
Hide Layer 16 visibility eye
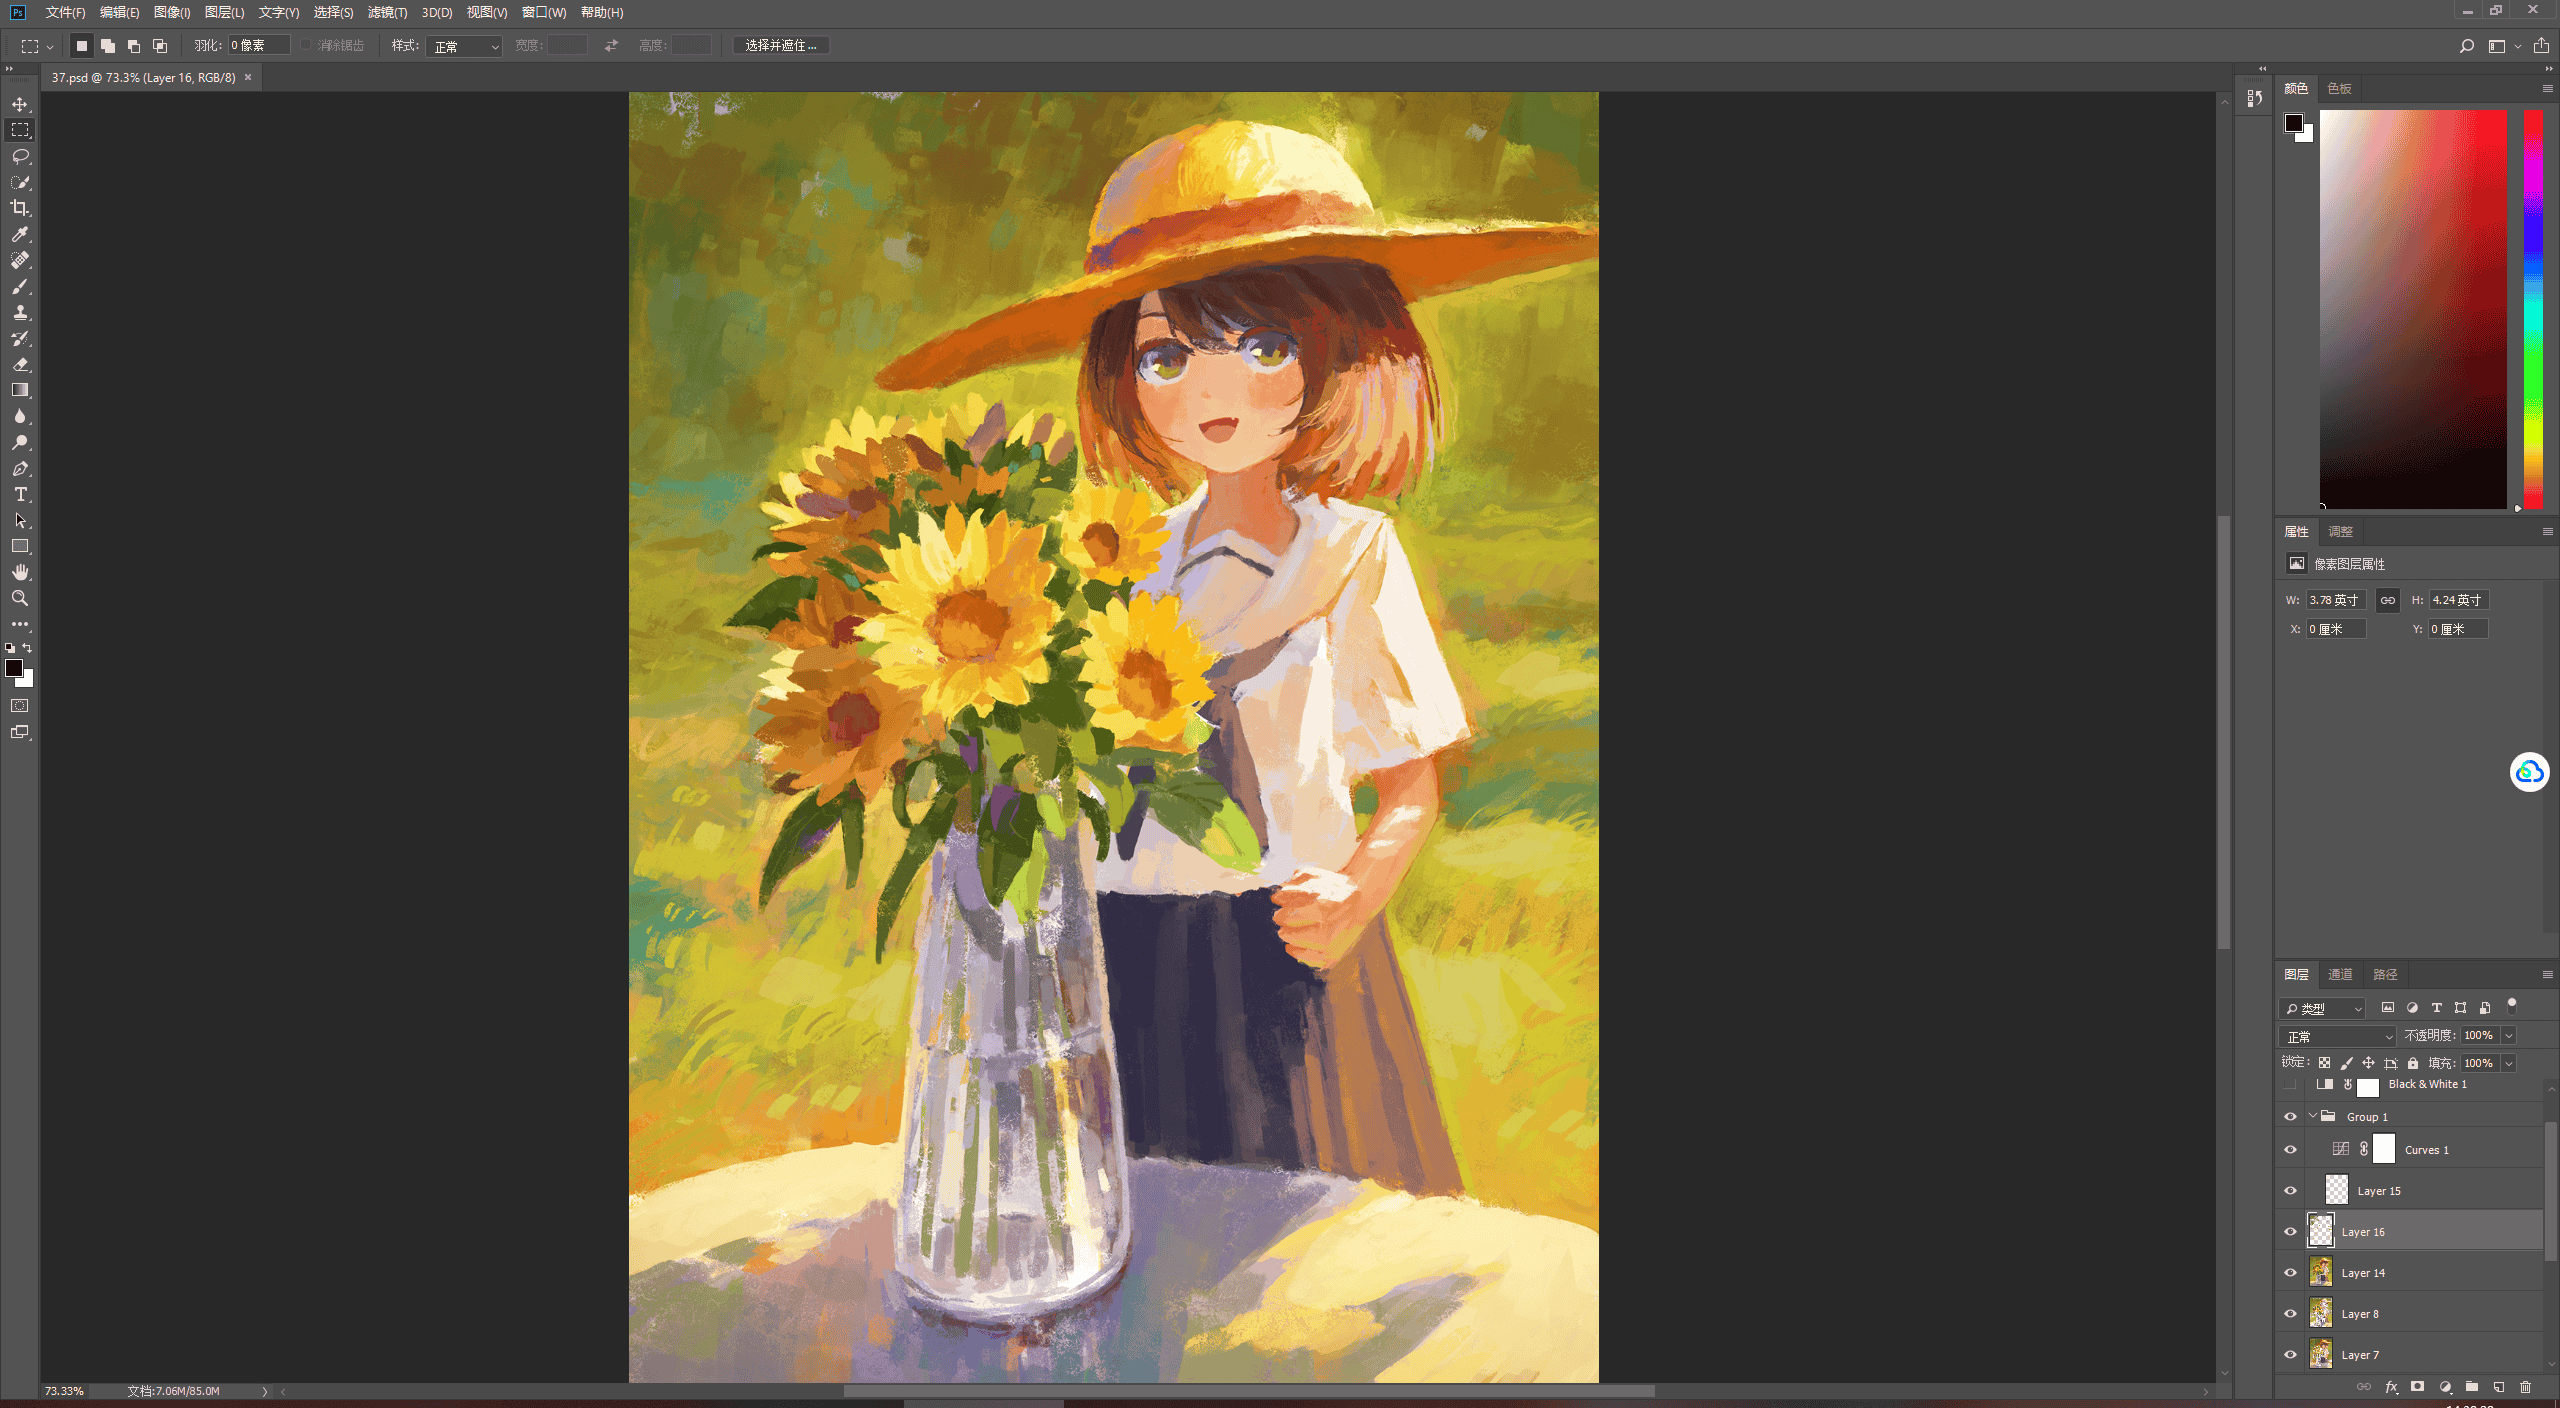point(2290,1232)
